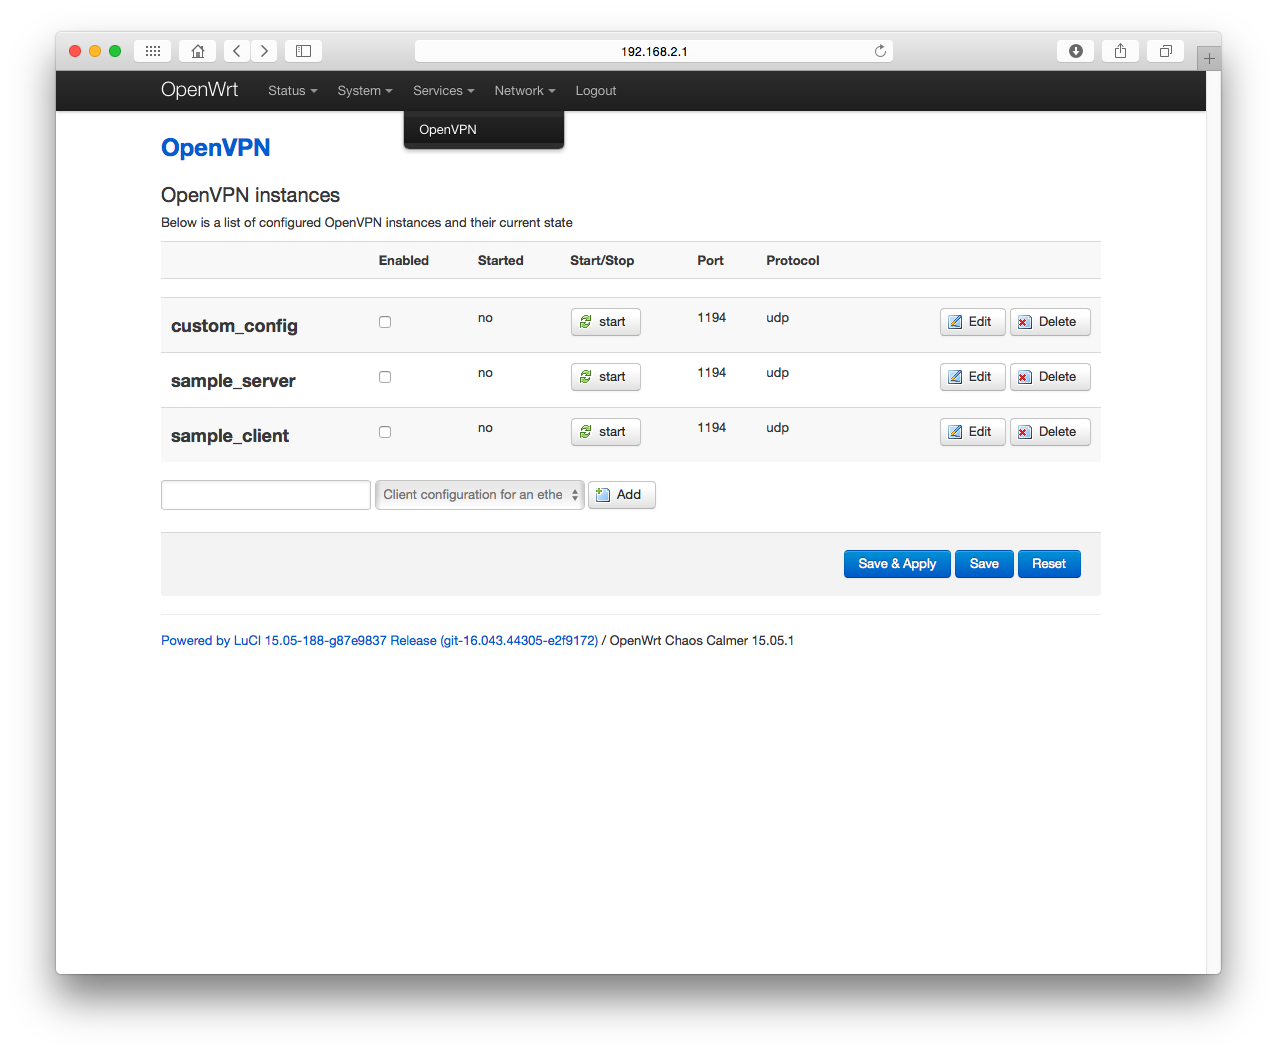The image size is (1277, 1054).
Task: Click the Reset button
Action: point(1049,564)
